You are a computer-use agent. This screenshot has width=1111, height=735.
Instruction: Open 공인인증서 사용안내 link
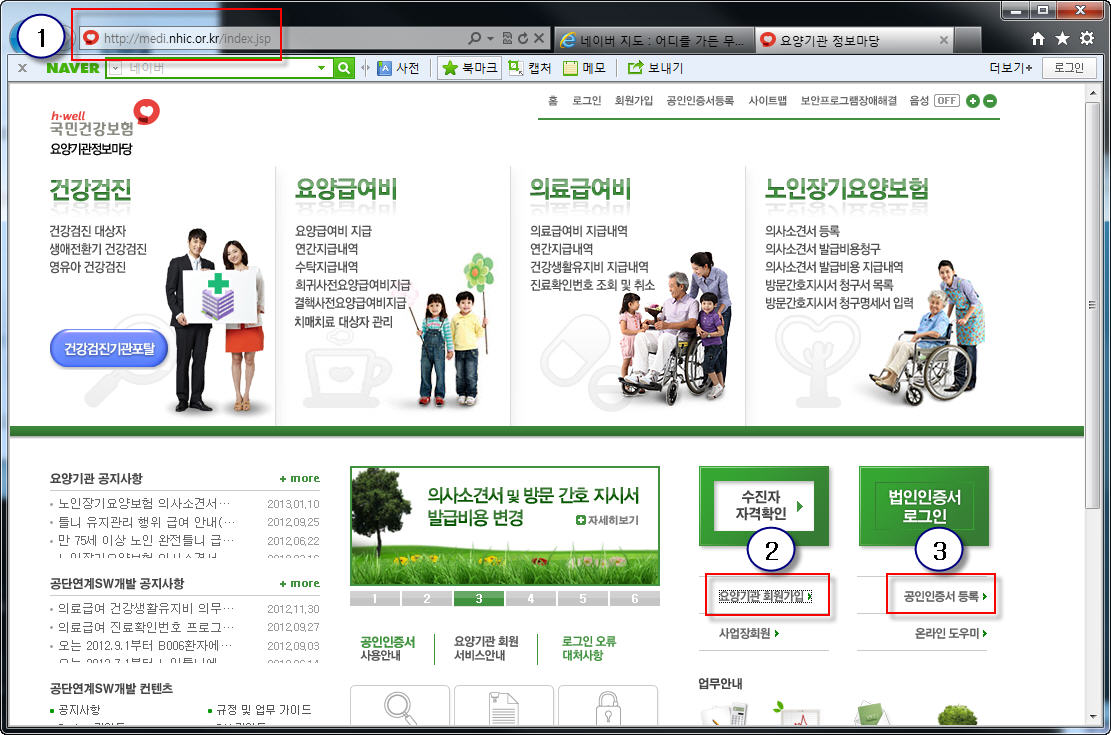pyautogui.click(x=388, y=648)
